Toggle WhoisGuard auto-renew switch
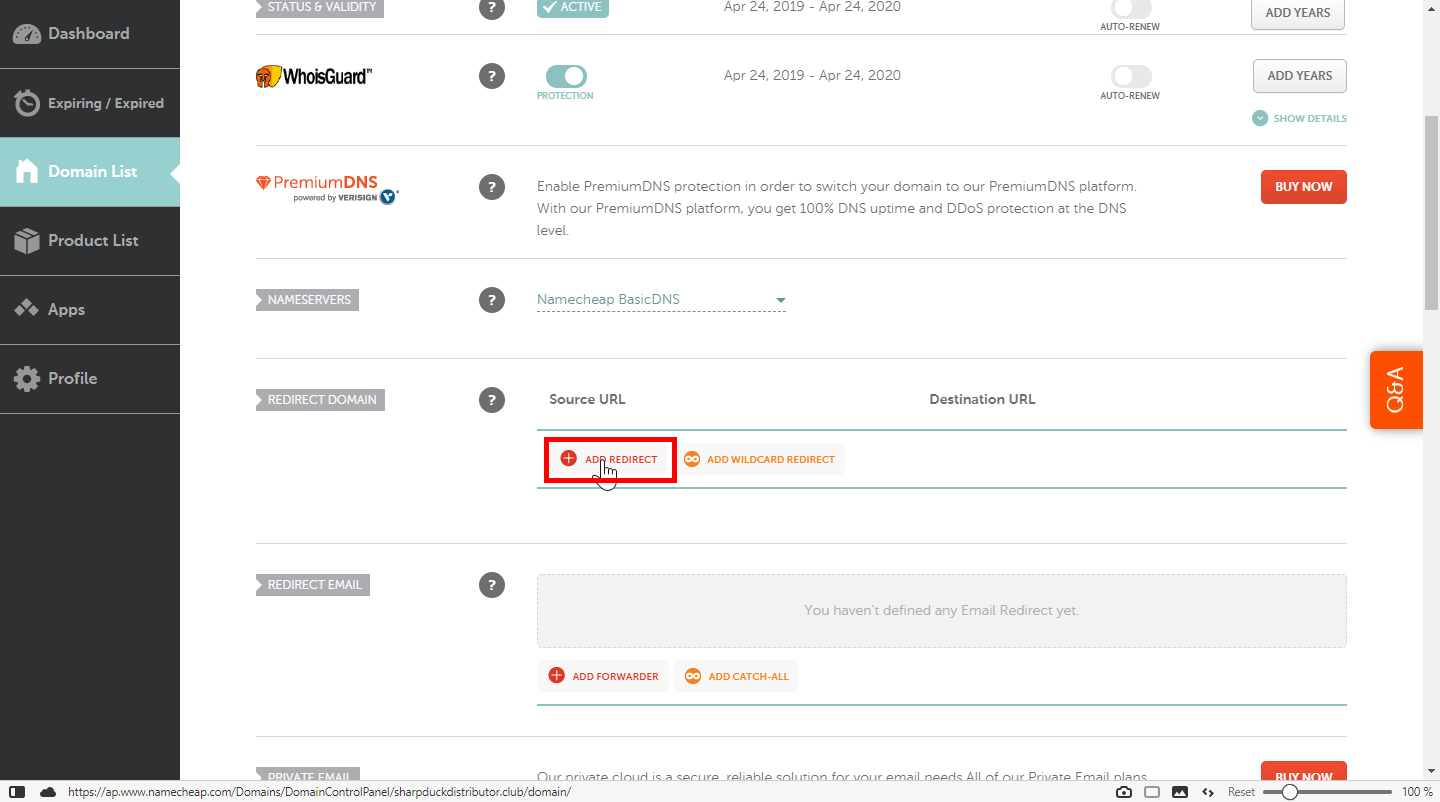This screenshot has width=1440, height=802. (1131, 76)
